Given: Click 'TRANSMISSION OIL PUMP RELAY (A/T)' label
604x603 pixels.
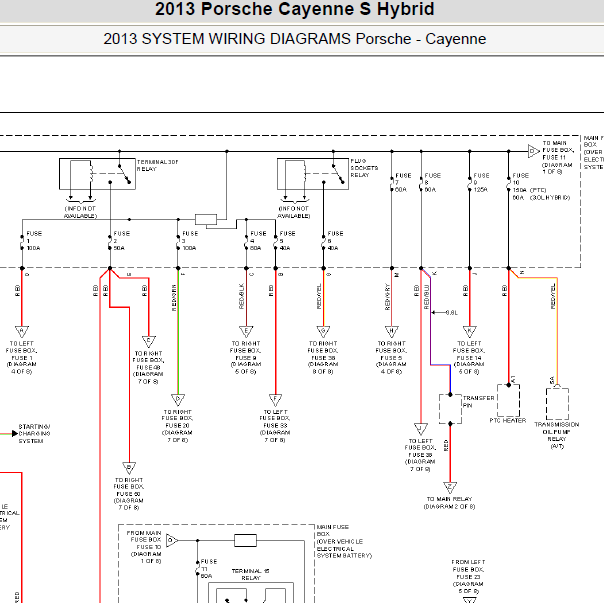Looking at the screenshot, I should point(557,435).
